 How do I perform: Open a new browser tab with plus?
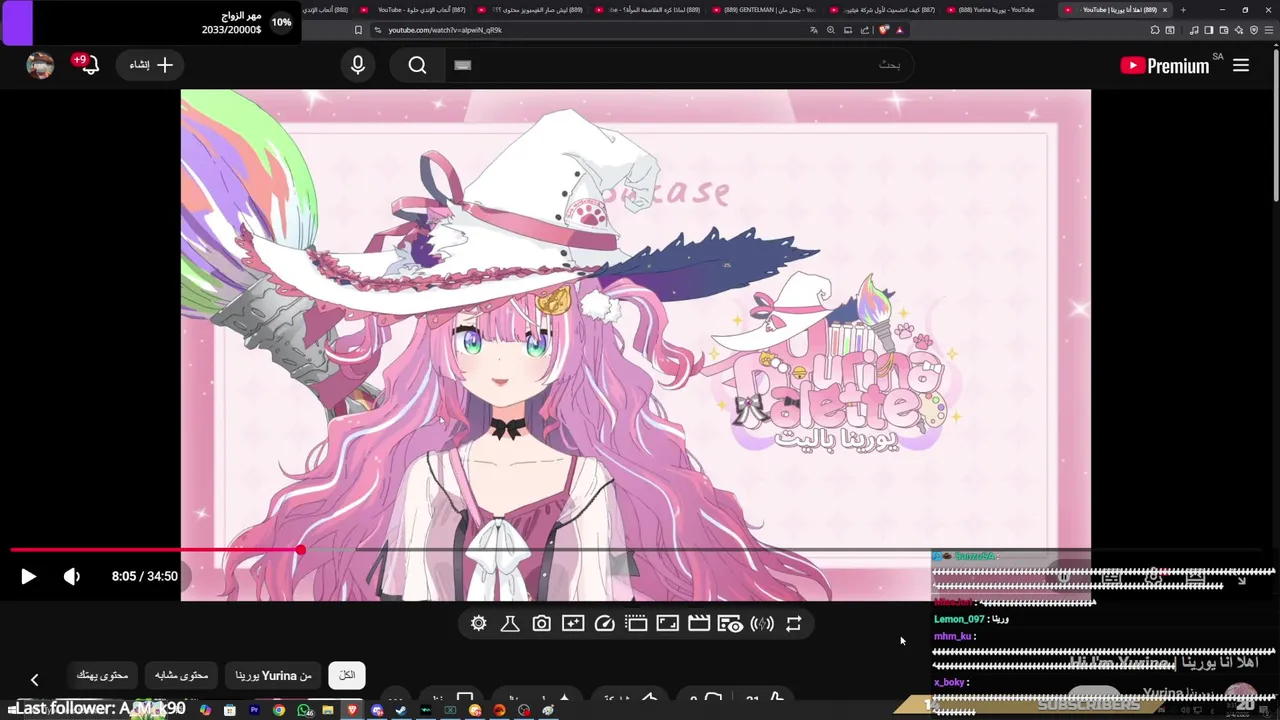[1183, 10]
